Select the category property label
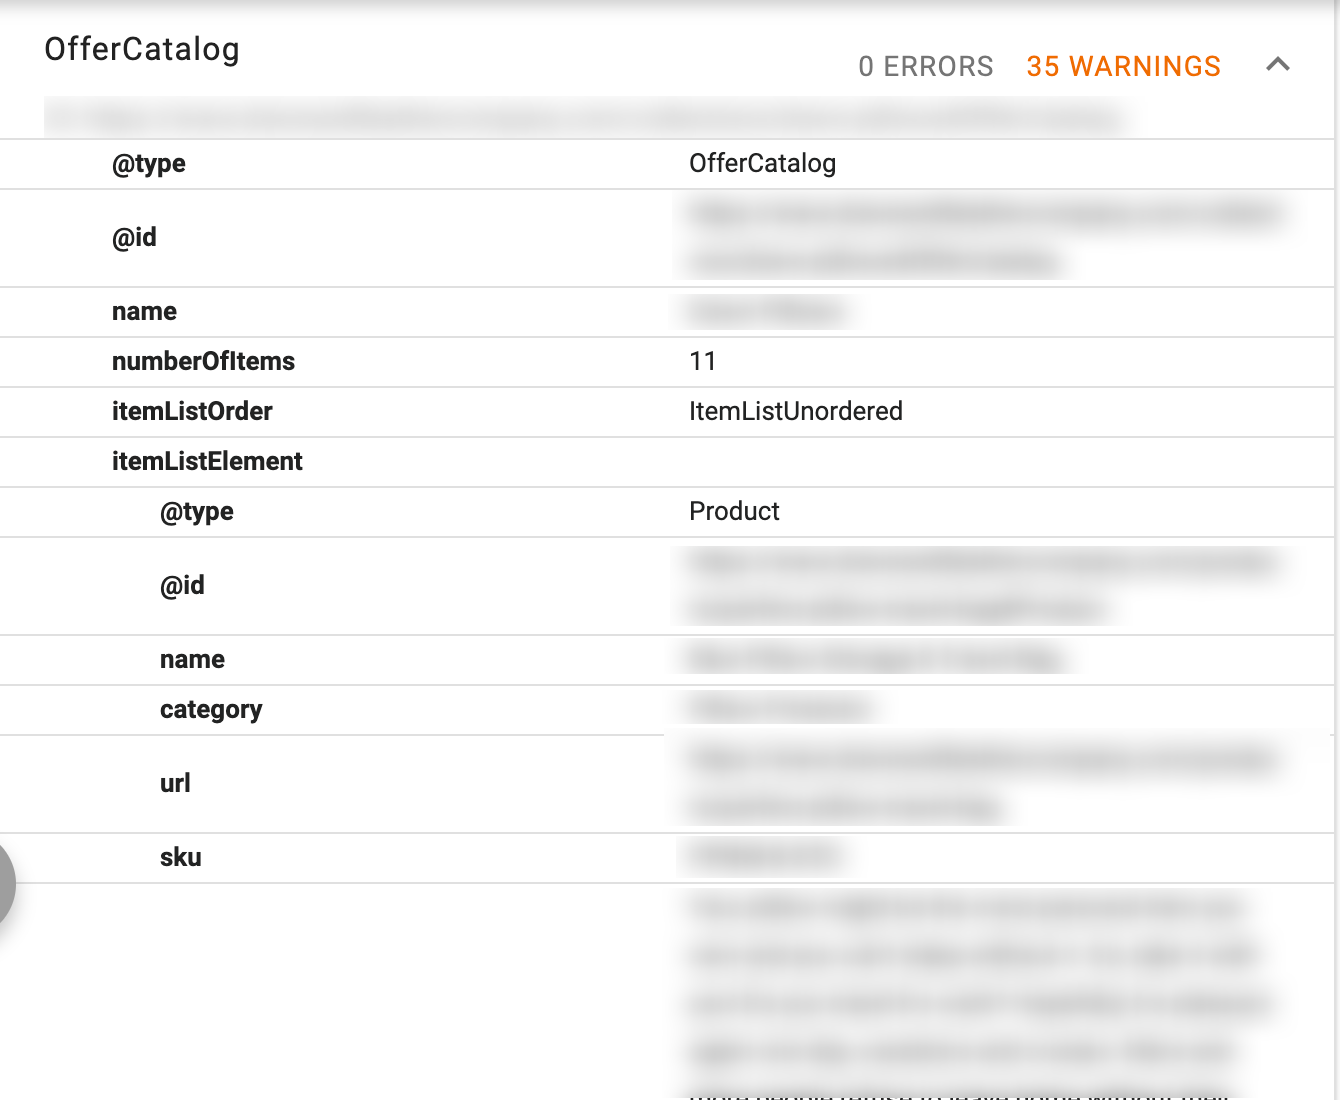 211,709
